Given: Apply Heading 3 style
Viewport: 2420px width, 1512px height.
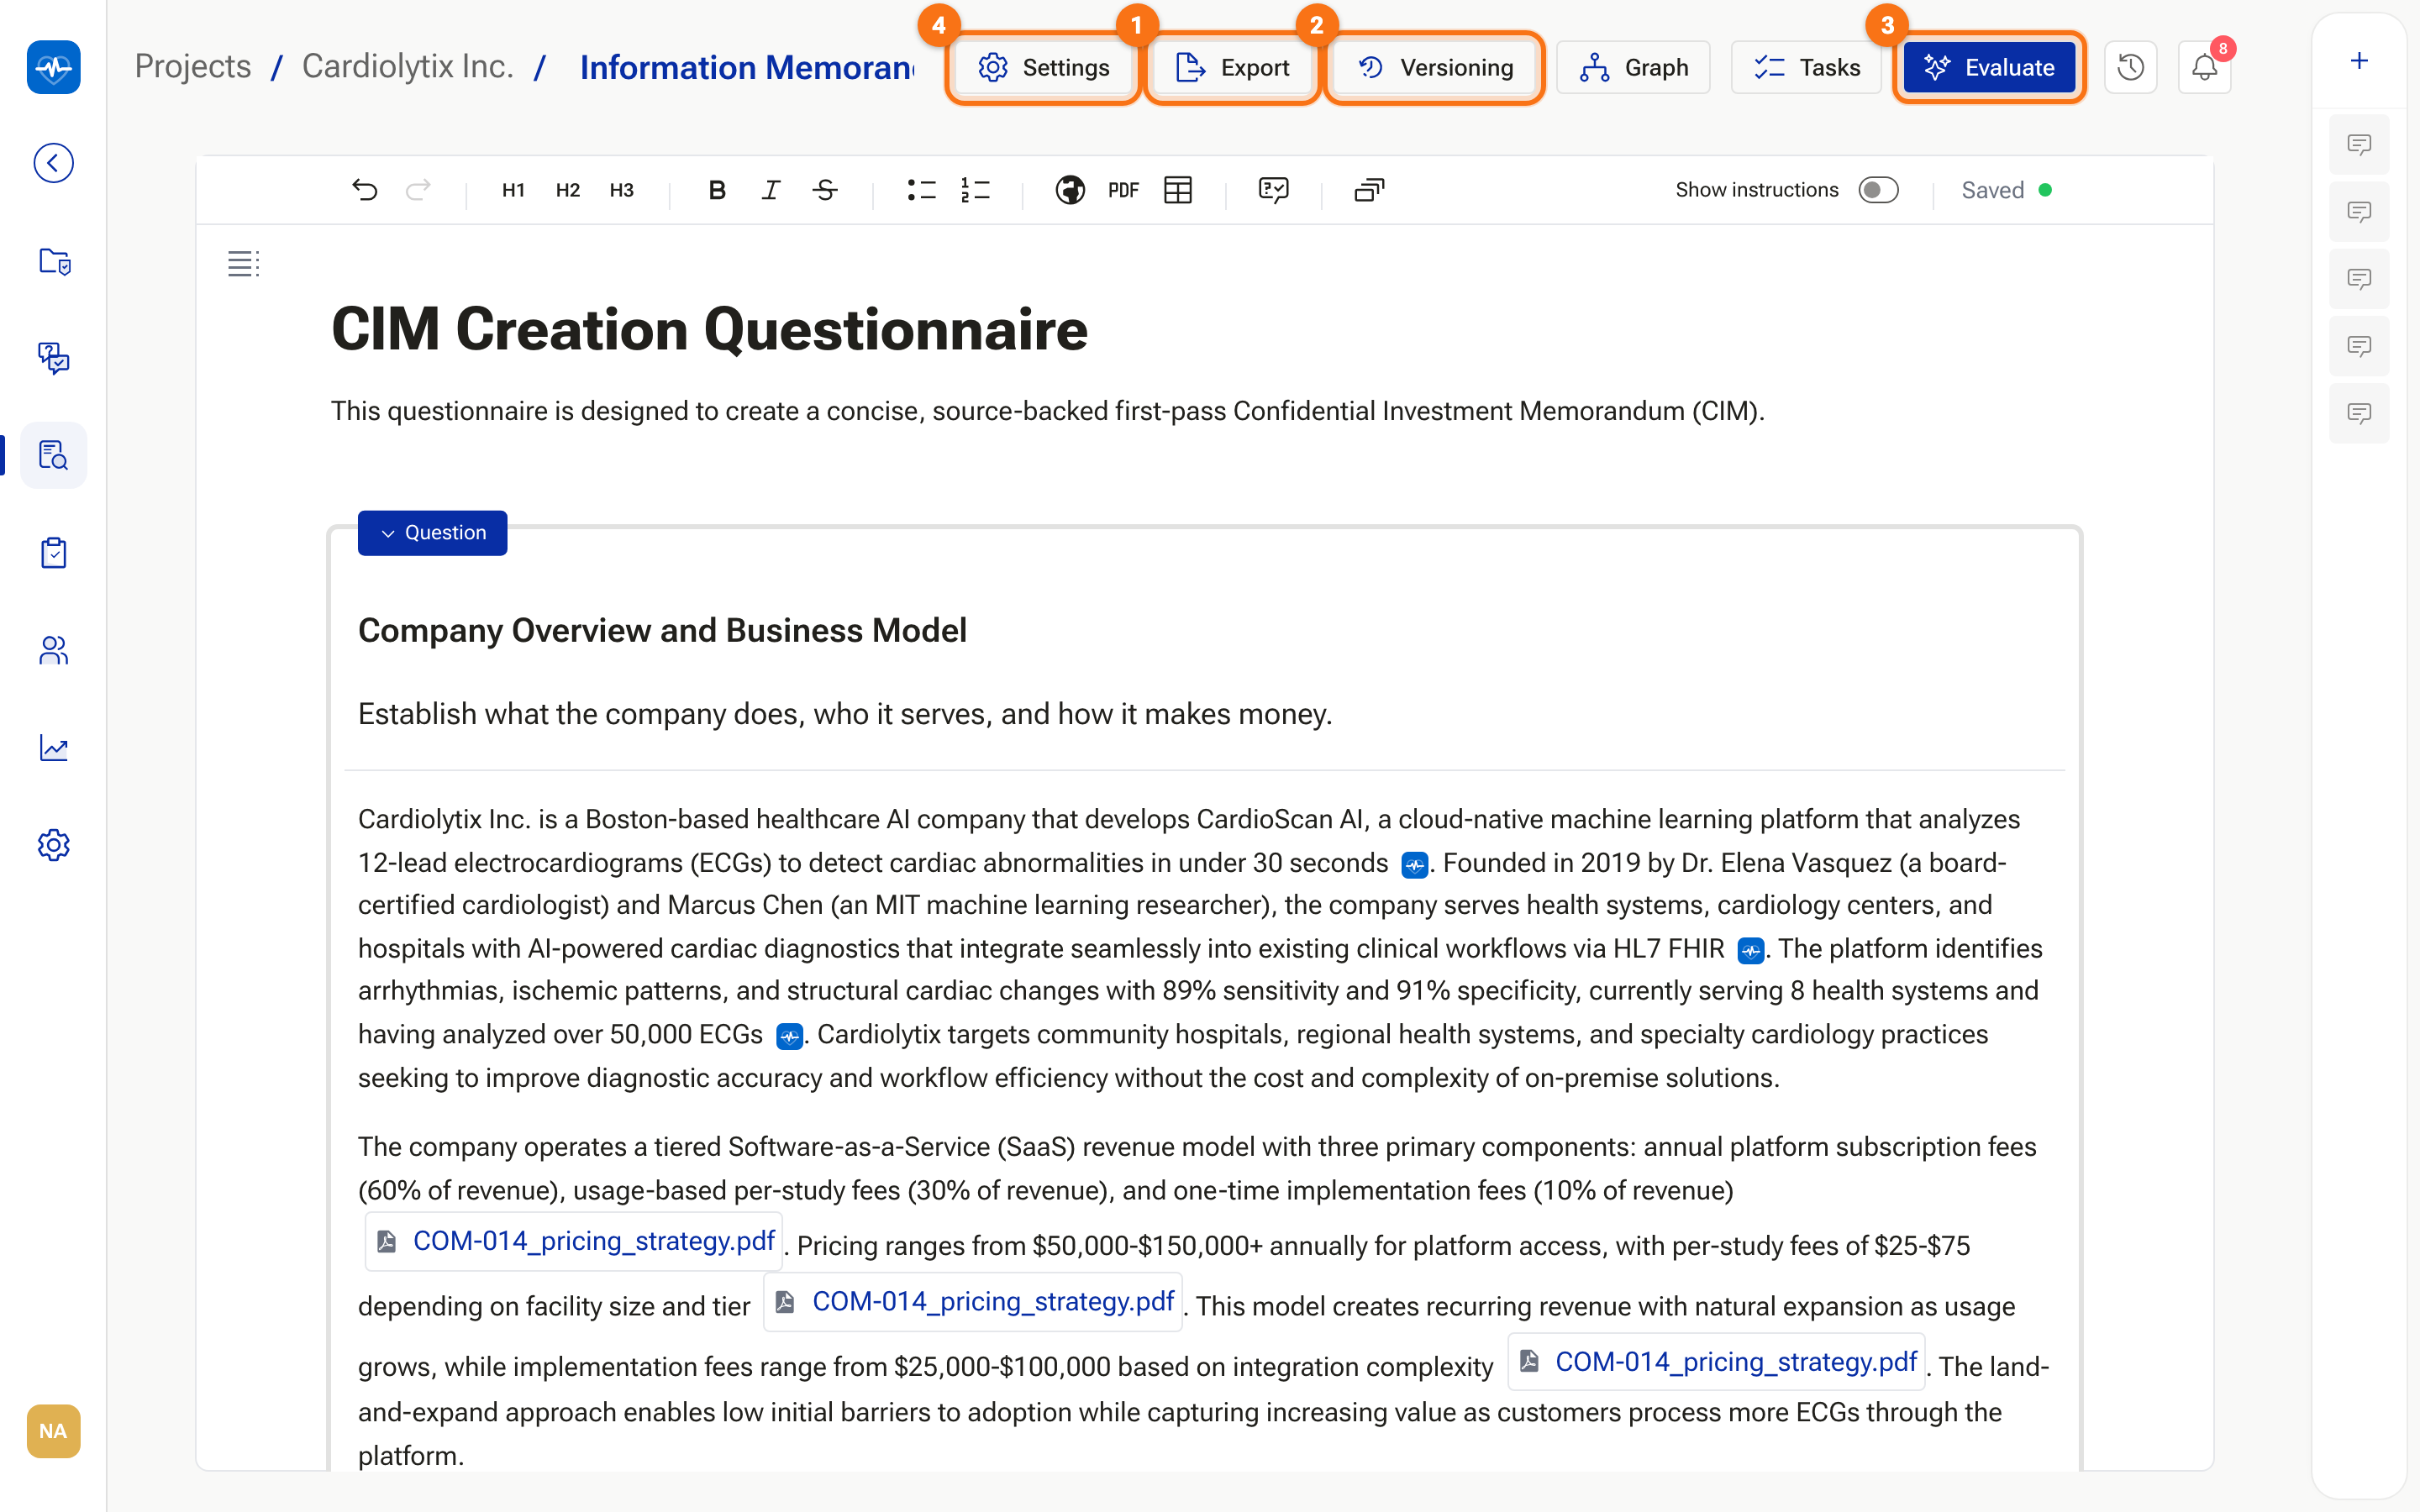Looking at the screenshot, I should point(621,190).
